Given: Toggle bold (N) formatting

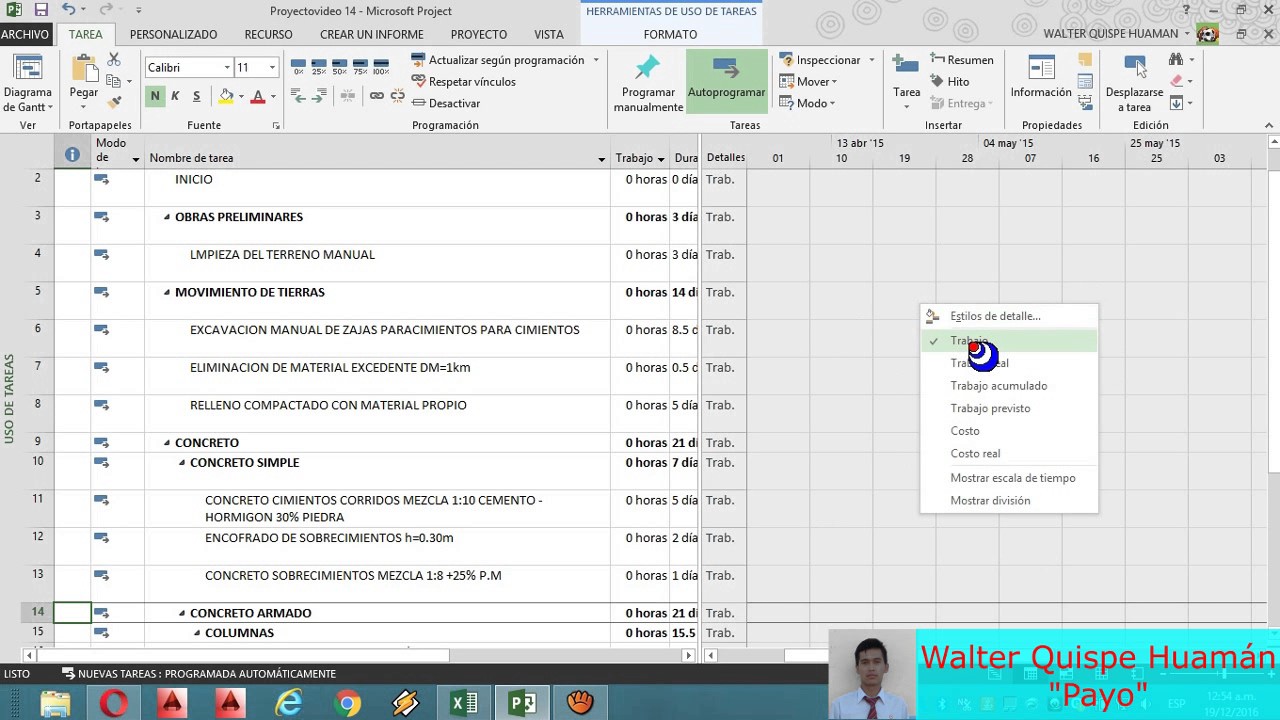Looking at the screenshot, I should coord(155,96).
